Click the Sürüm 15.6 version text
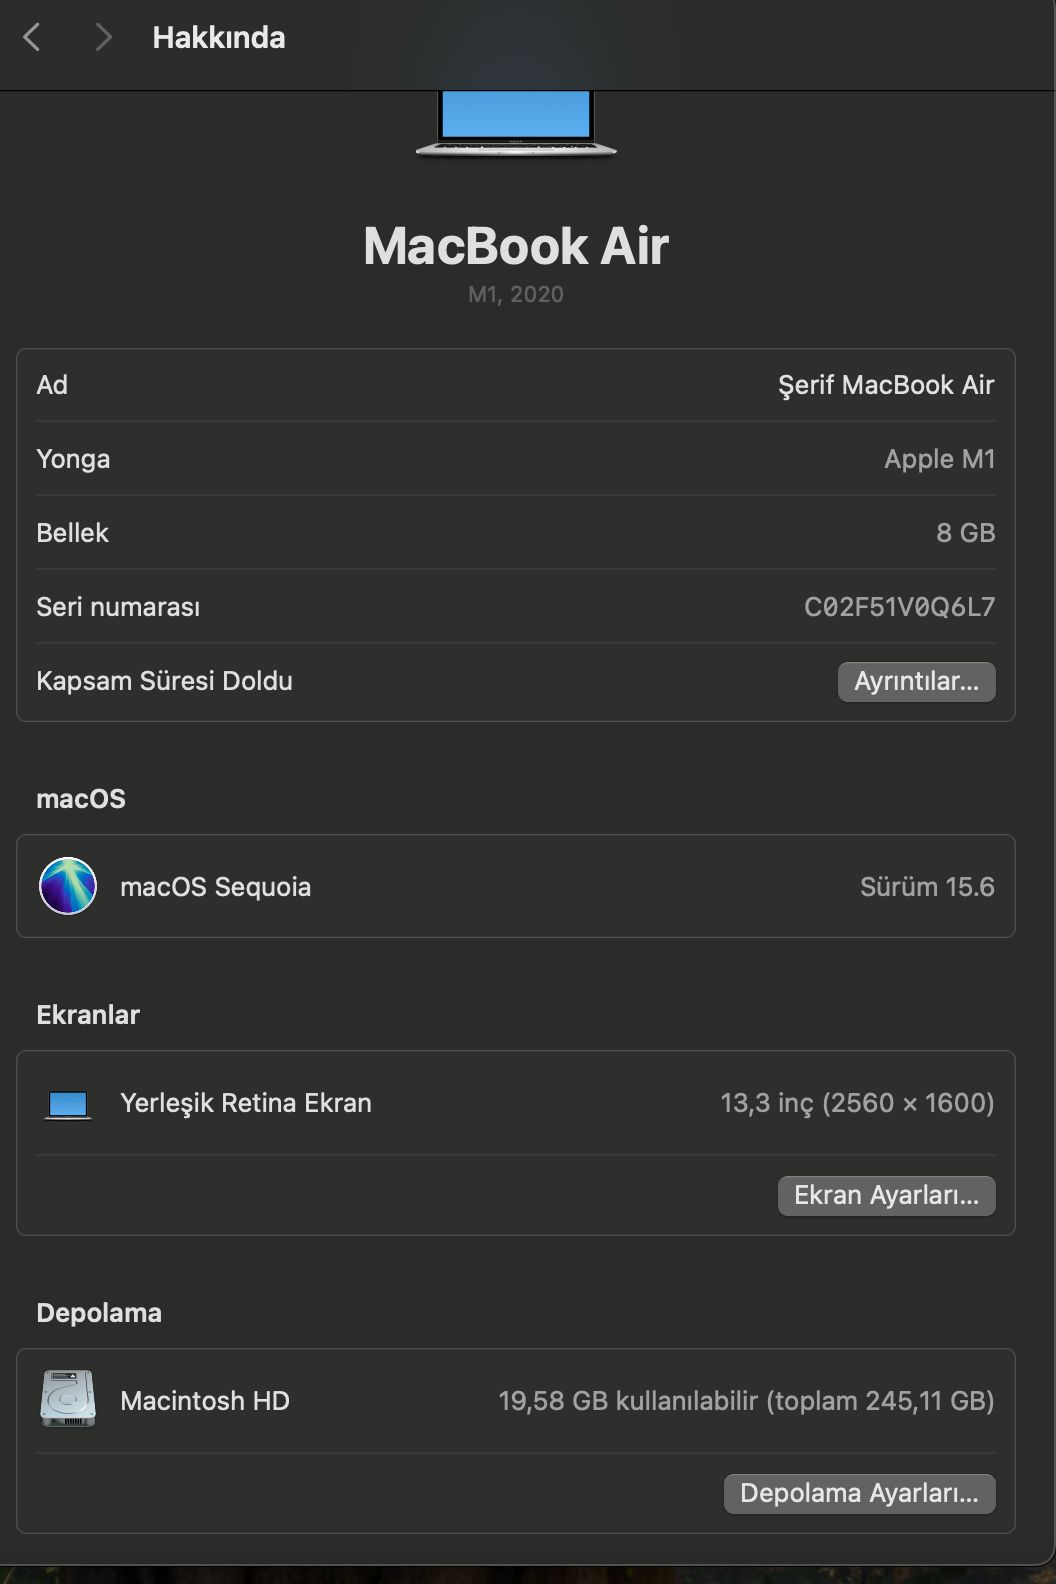Image resolution: width=1056 pixels, height=1584 pixels. pyautogui.click(x=927, y=887)
